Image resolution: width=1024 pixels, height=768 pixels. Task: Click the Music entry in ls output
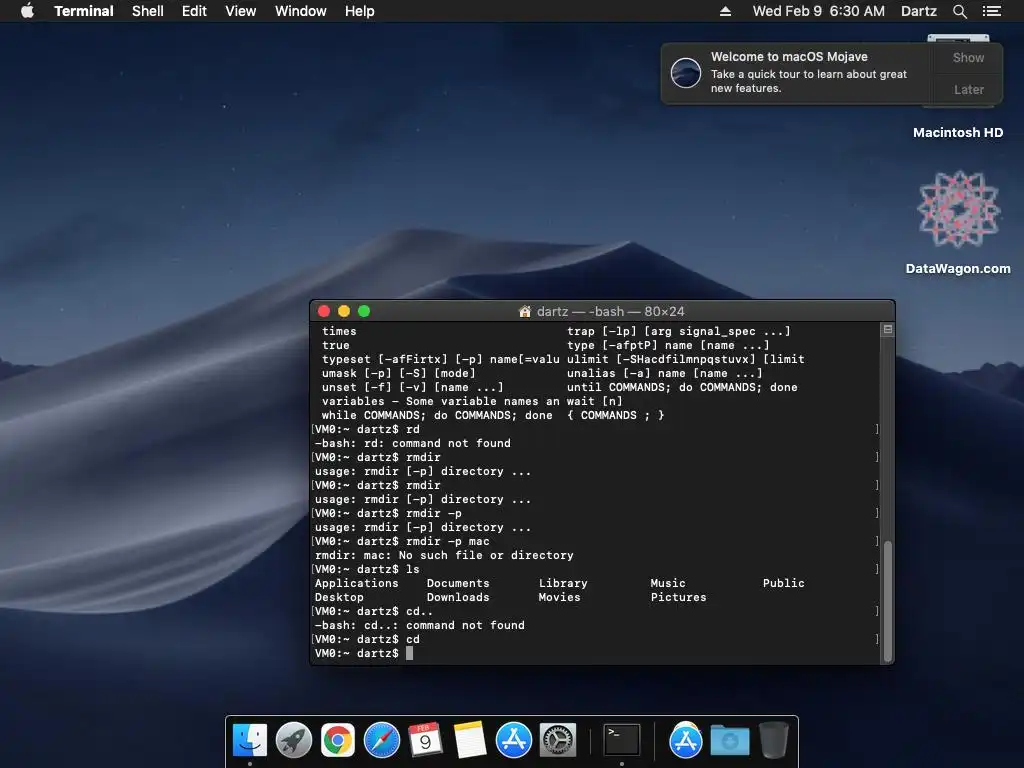tap(668, 583)
